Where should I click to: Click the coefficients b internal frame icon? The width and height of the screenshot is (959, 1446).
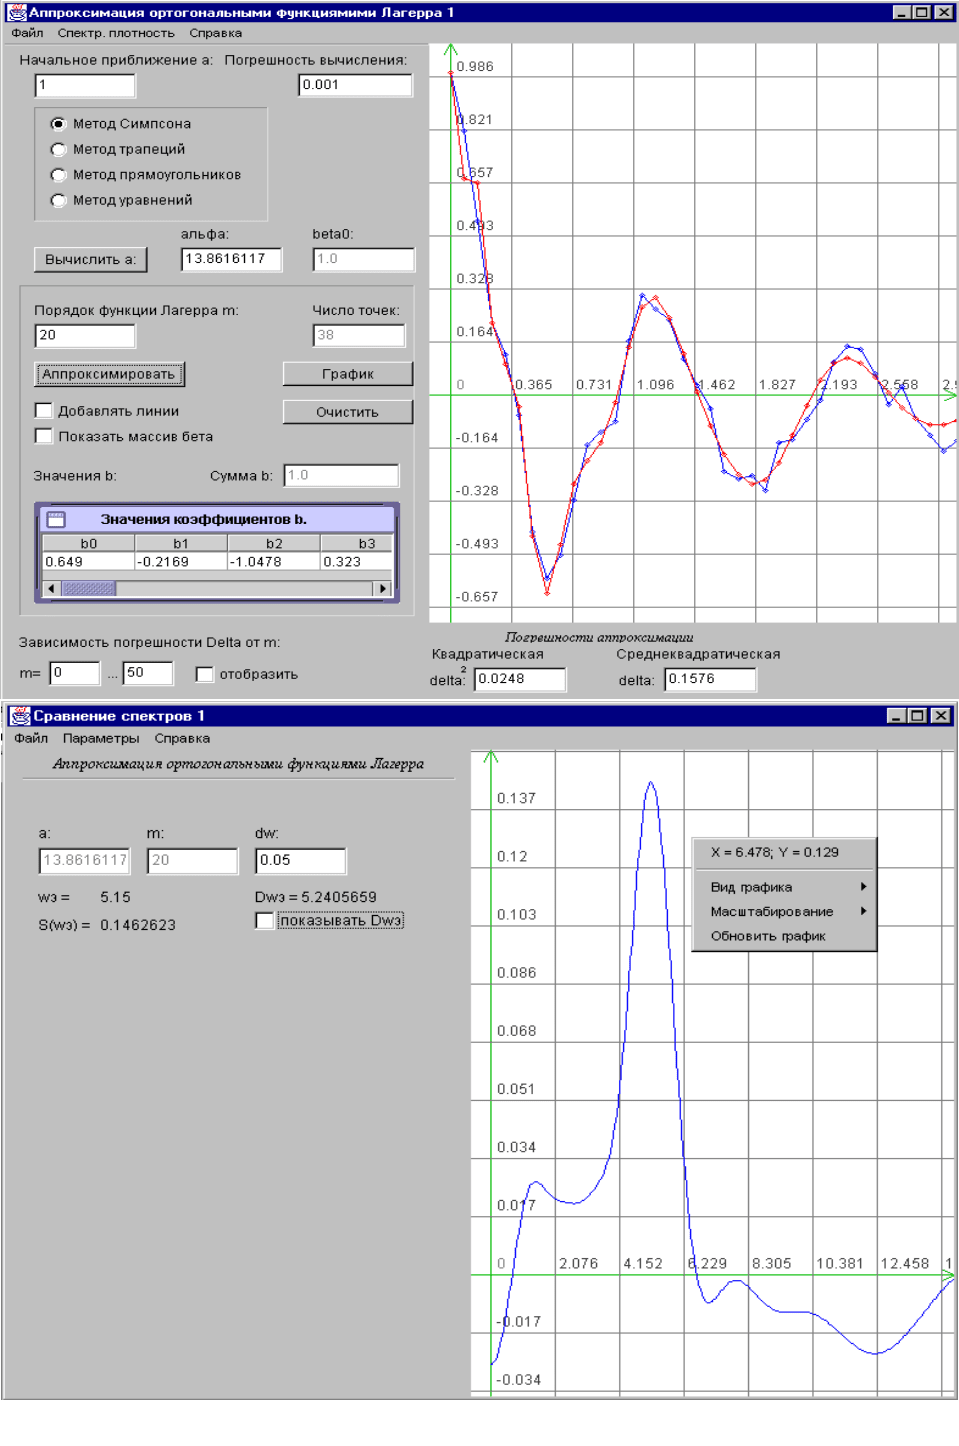point(56,519)
